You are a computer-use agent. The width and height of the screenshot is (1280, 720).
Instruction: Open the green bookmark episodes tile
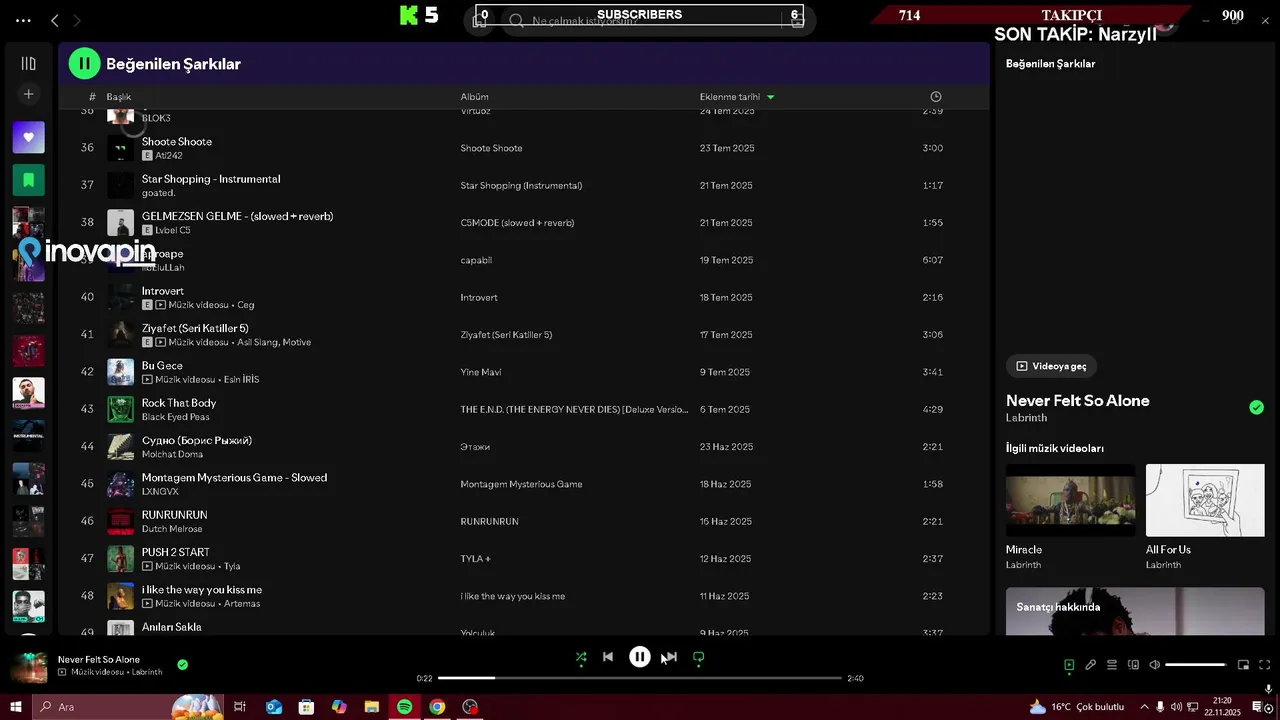click(28, 180)
